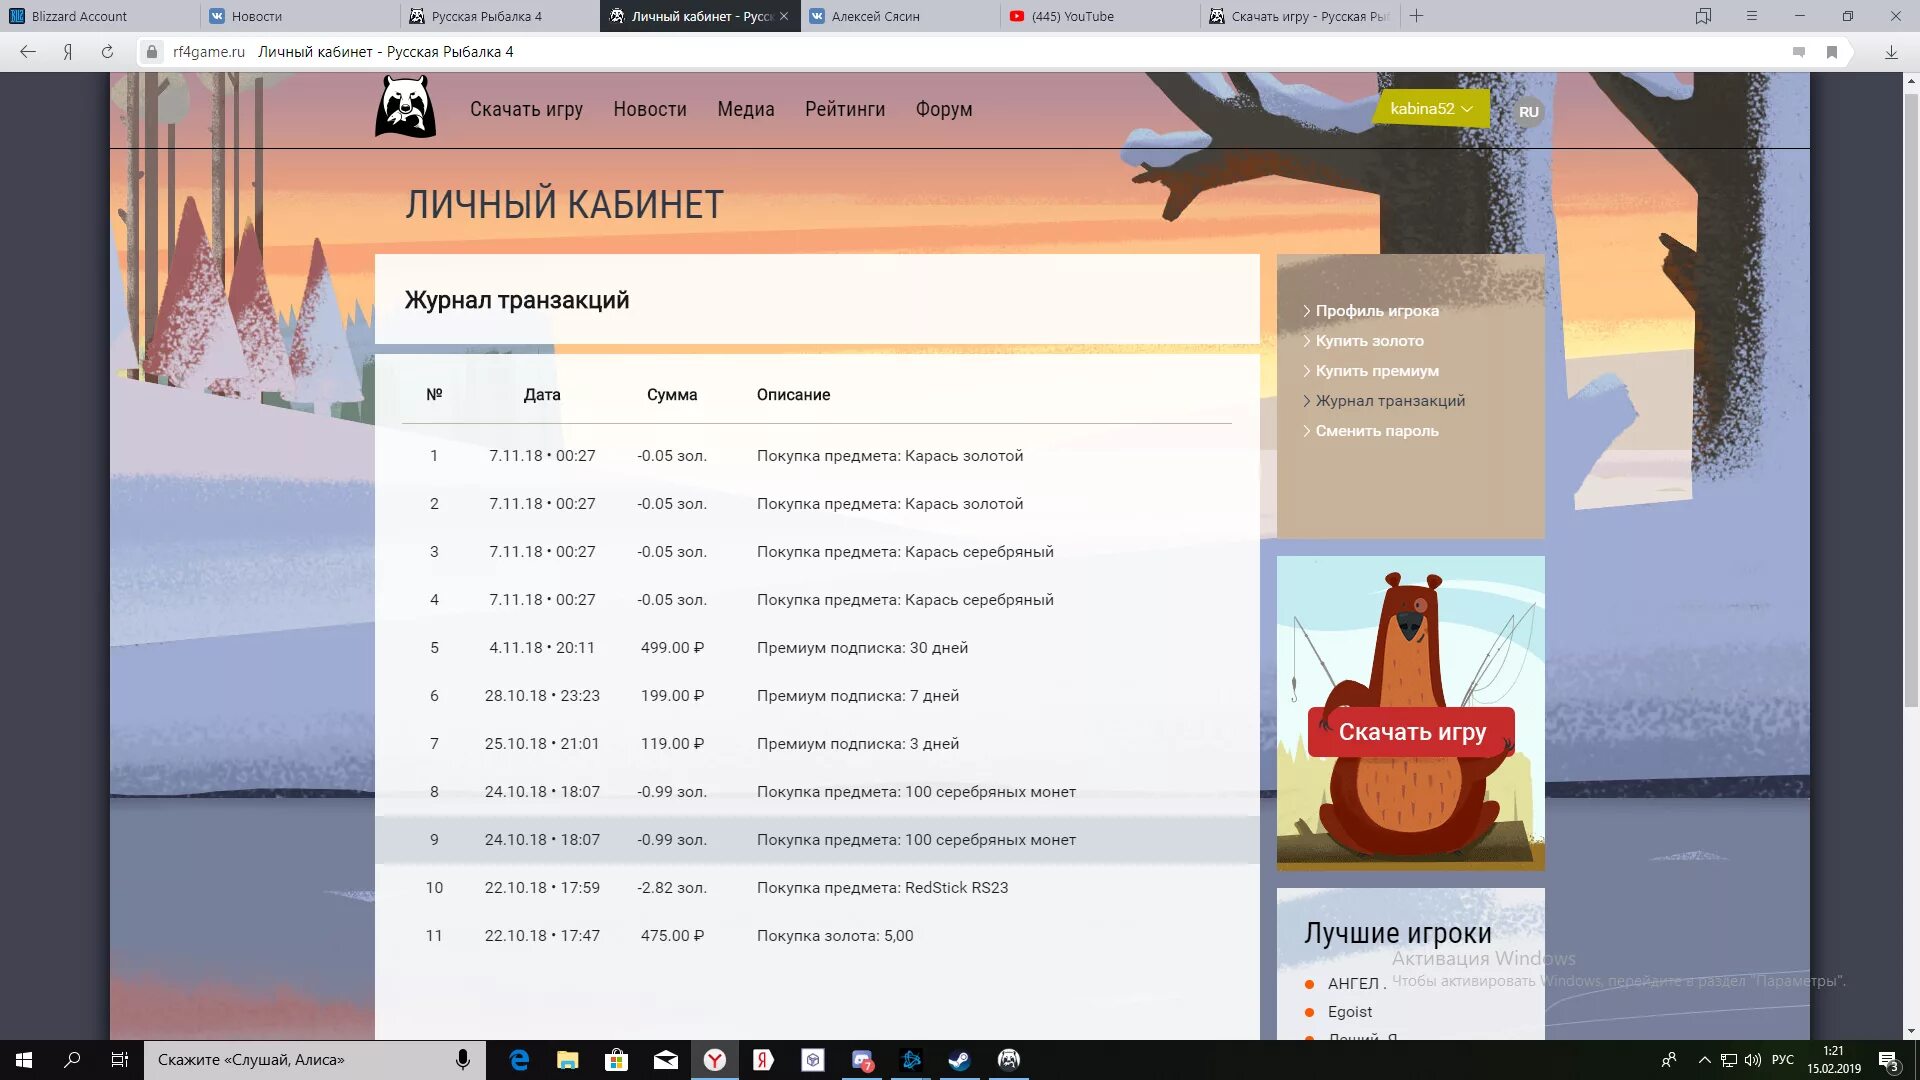Click the bear logo in site header
The height and width of the screenshot is (1080, 1920).
(x=405, y=108)
